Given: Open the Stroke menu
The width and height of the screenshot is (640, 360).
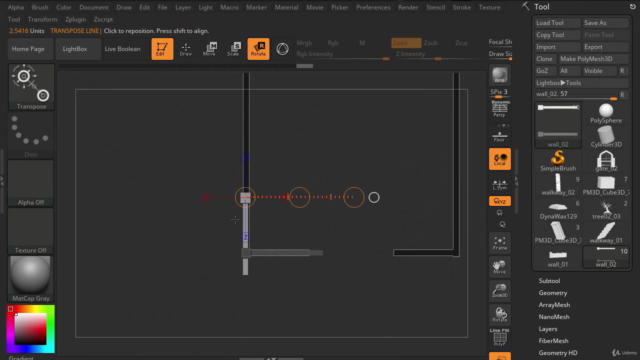Looking at the screenshot, I should [x=462, y=7].
